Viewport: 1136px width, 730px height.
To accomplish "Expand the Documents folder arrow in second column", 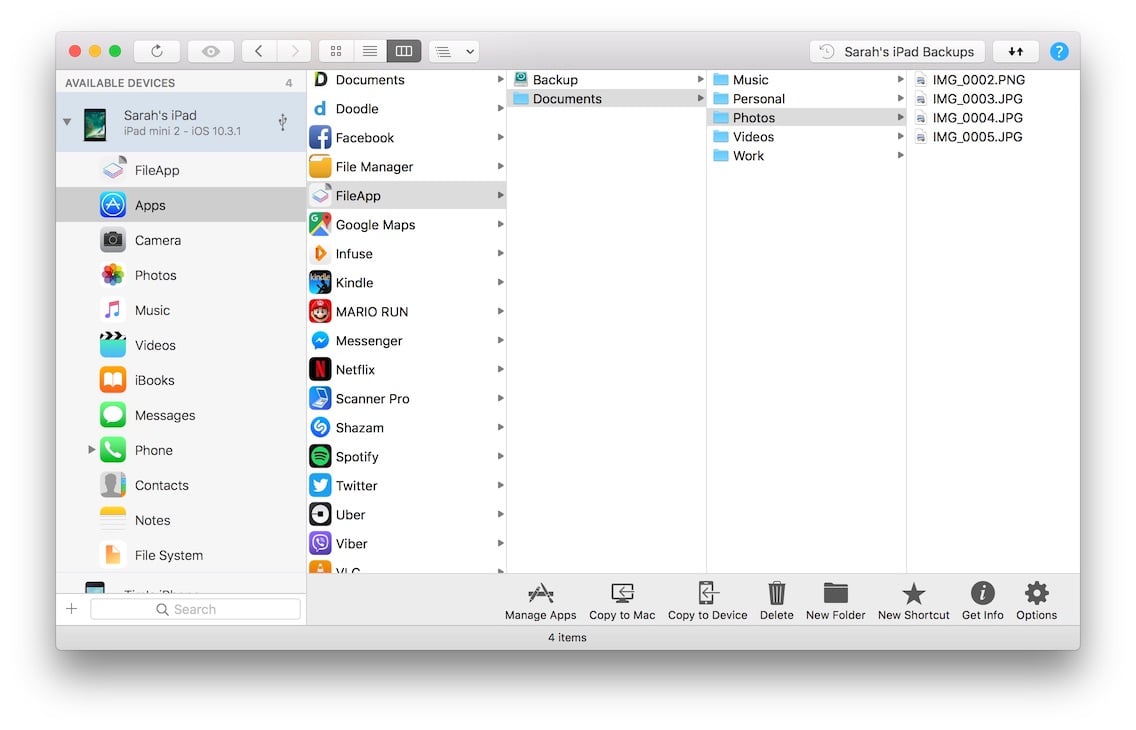I will (700, 98).
